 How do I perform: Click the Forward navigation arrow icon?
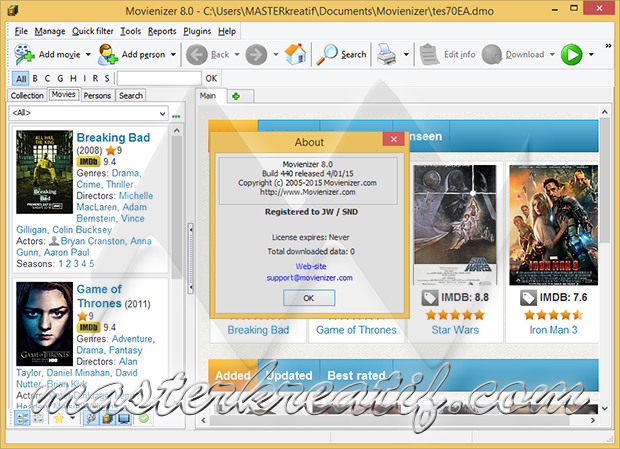(256, 54)
